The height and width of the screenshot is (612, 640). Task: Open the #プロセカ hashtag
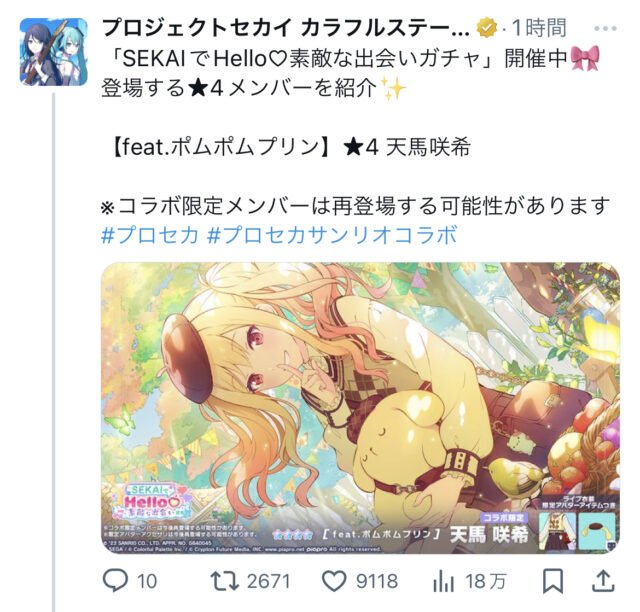tap(150, 235)
